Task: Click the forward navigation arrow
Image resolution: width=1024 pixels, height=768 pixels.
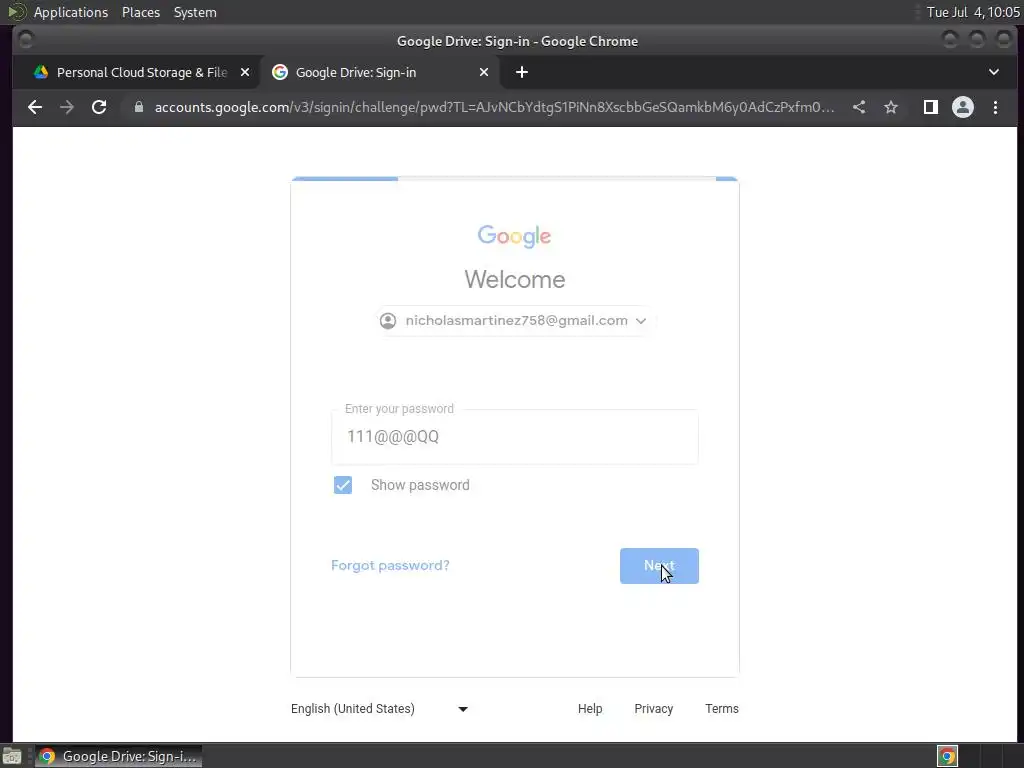Action: click(x=67, y=107)
